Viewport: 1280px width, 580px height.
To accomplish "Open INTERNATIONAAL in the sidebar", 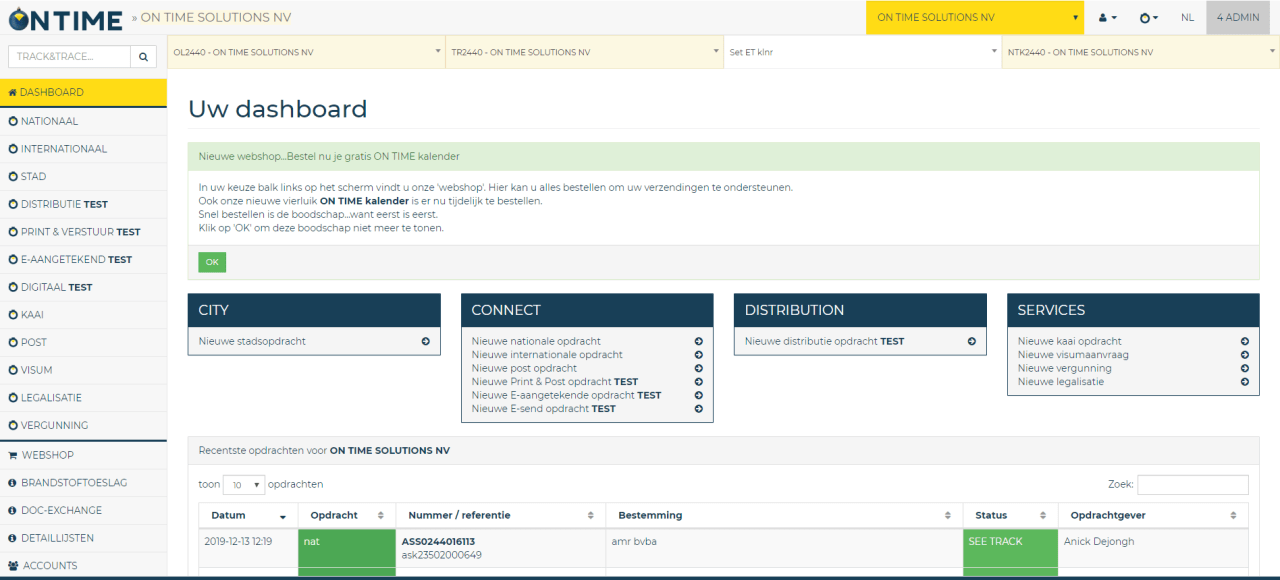I will (83, 149).
